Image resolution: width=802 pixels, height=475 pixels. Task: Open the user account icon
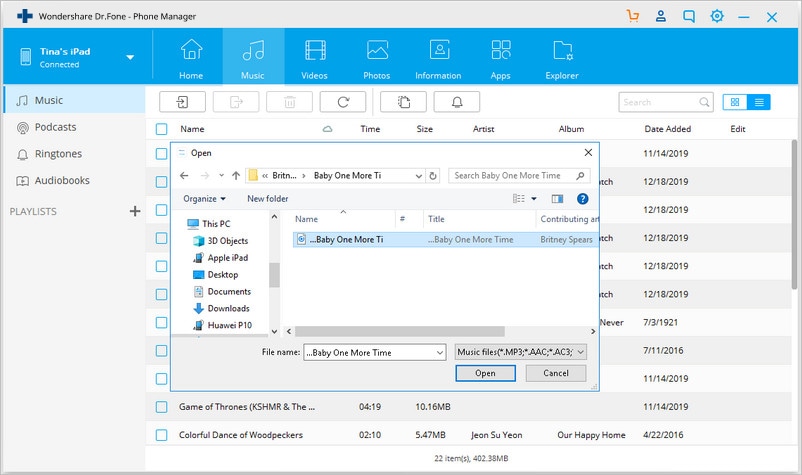click(661, 16)
